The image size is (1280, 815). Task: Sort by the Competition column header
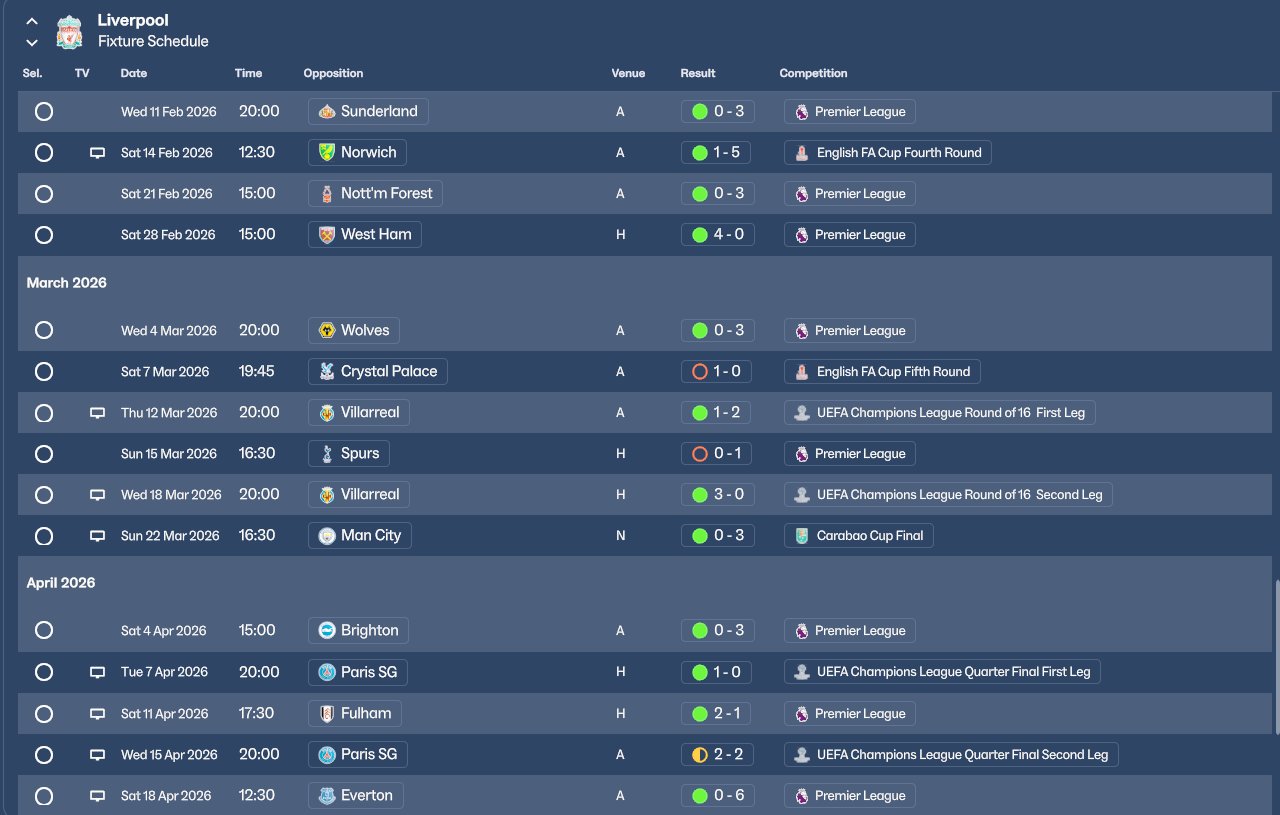[x=813, y=73]
